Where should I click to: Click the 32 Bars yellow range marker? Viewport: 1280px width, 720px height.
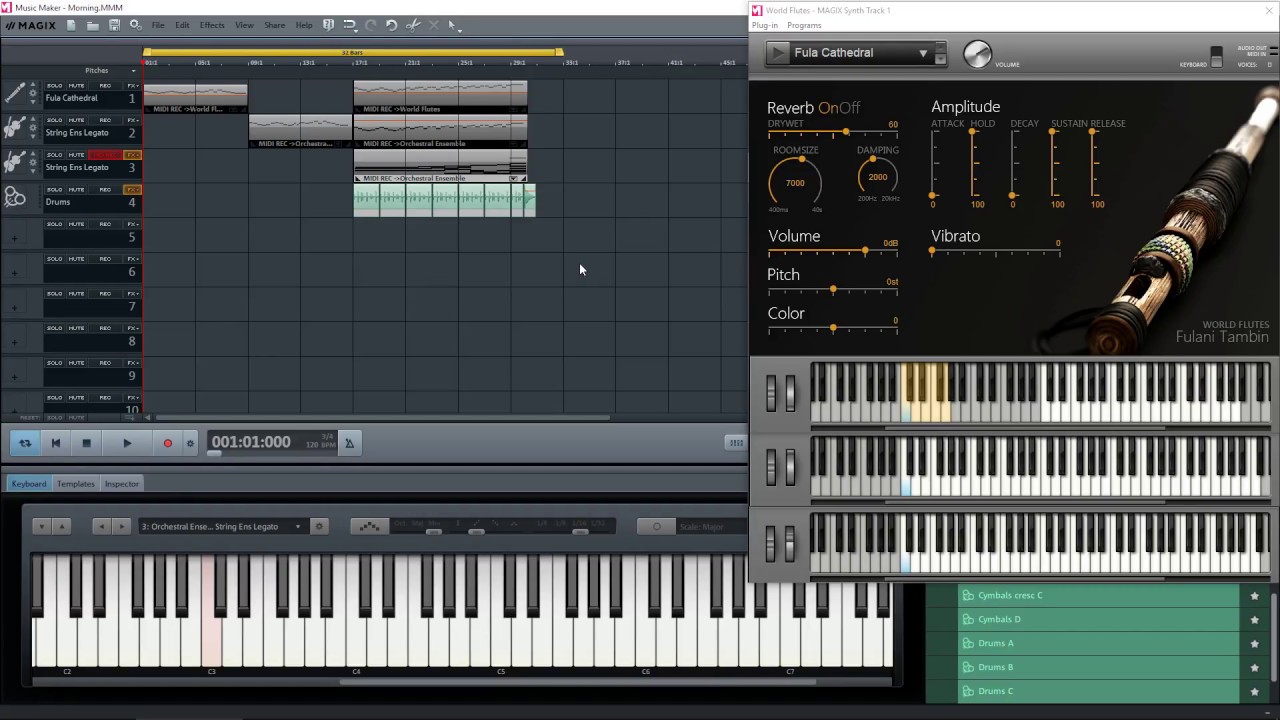click(x=352, y=52)
